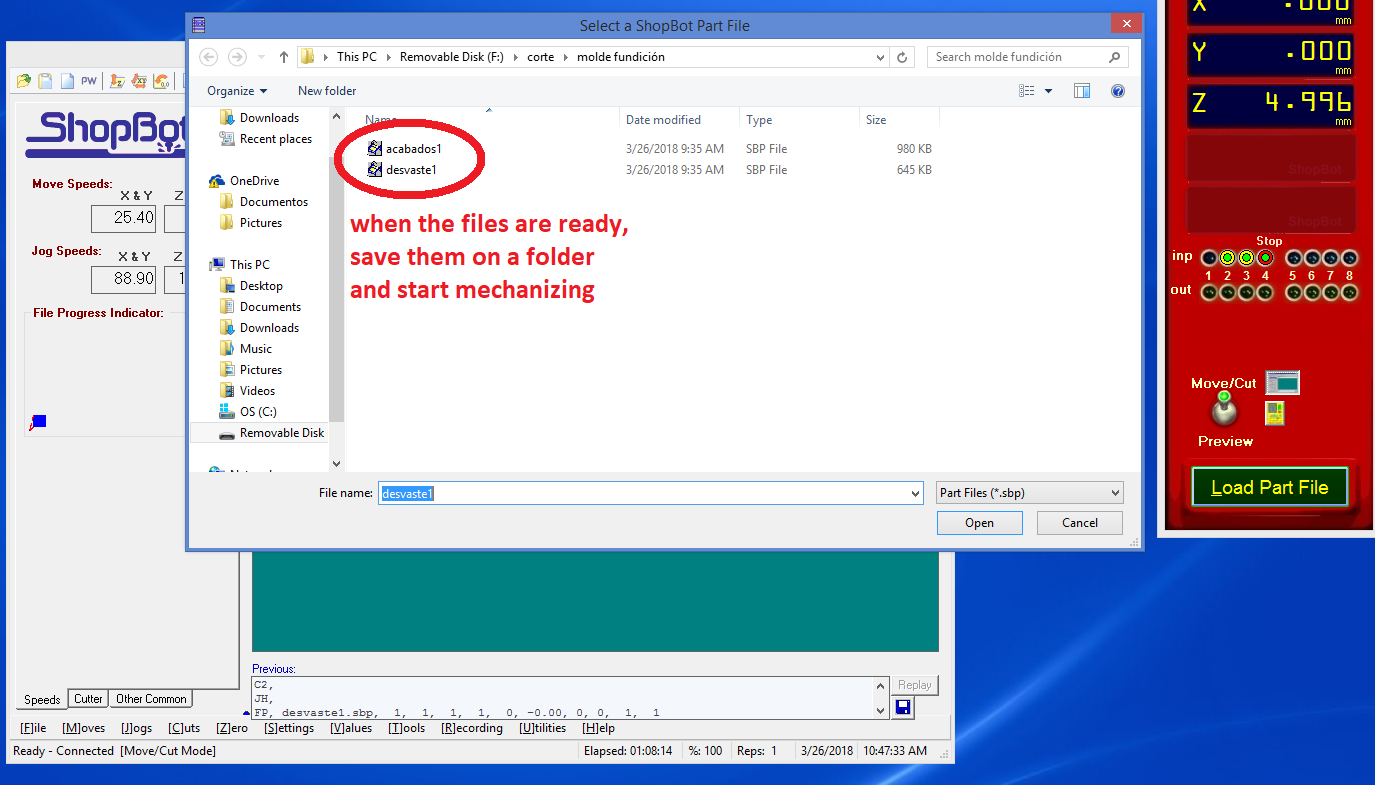This screenshot has width=1375, height=785.
Task: Click the blue save icon below Replay
Action: click(903, 708)
